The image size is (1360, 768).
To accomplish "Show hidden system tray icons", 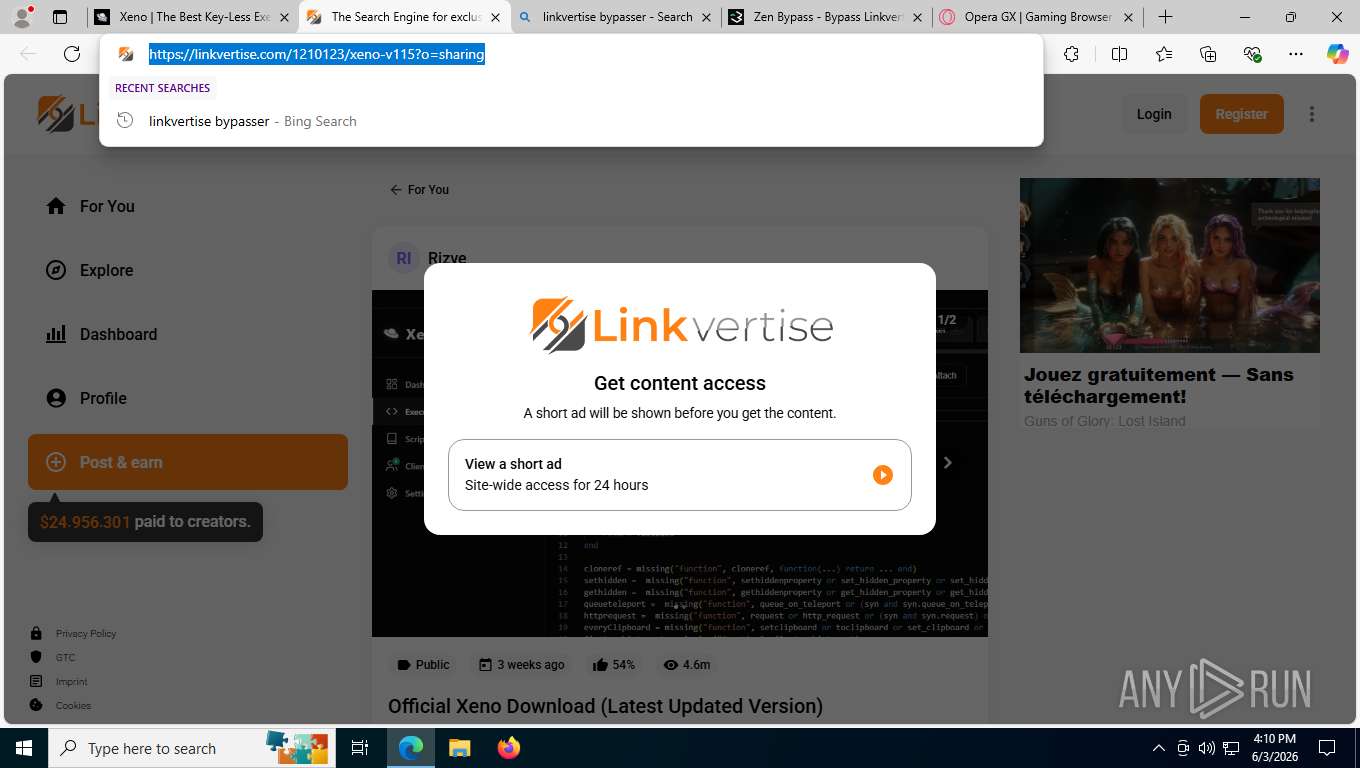I will point(1158,748).
